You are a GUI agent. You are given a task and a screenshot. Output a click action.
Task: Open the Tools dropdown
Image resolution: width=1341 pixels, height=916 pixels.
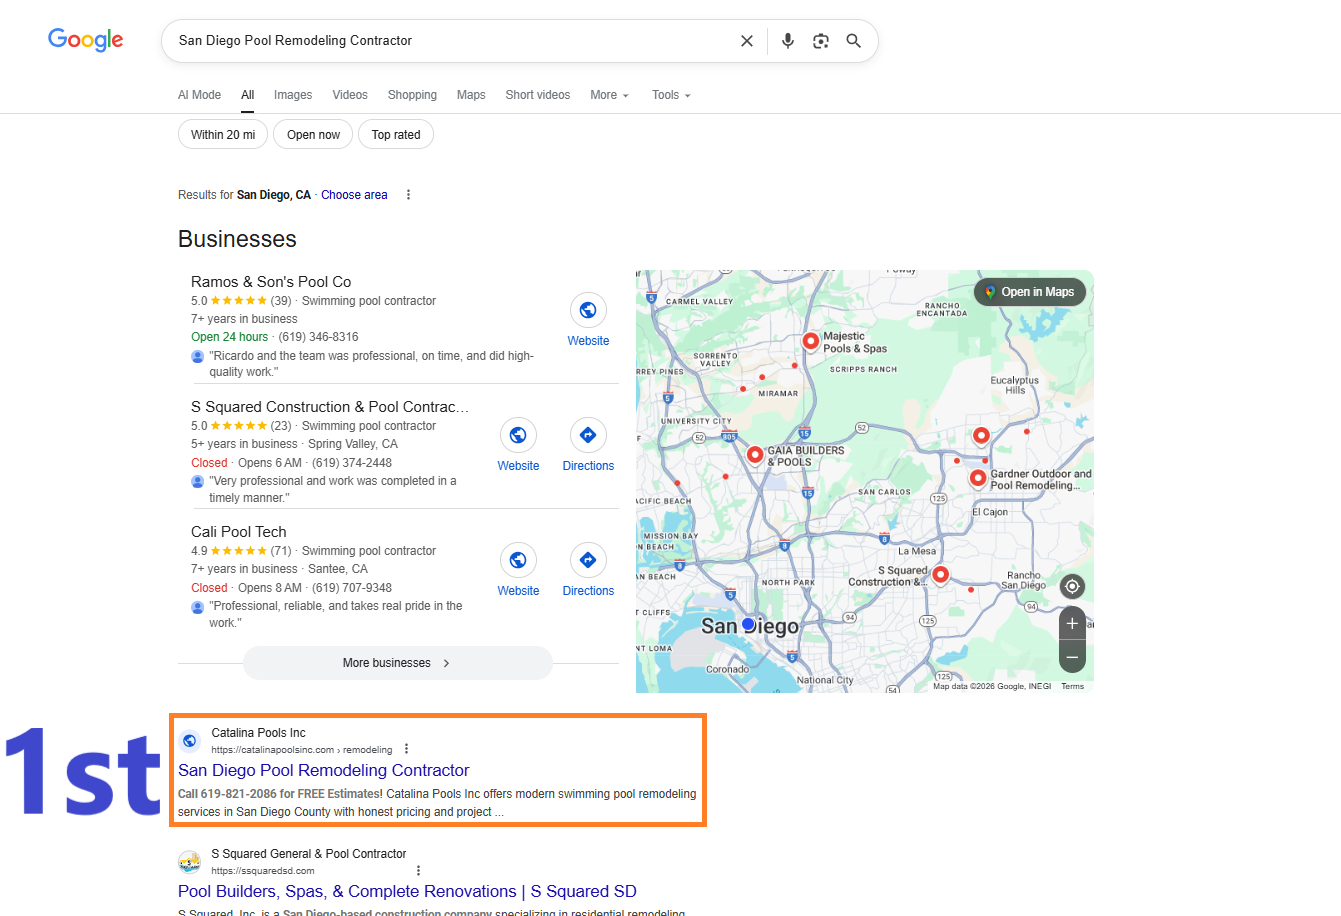(x=671, y=95)
